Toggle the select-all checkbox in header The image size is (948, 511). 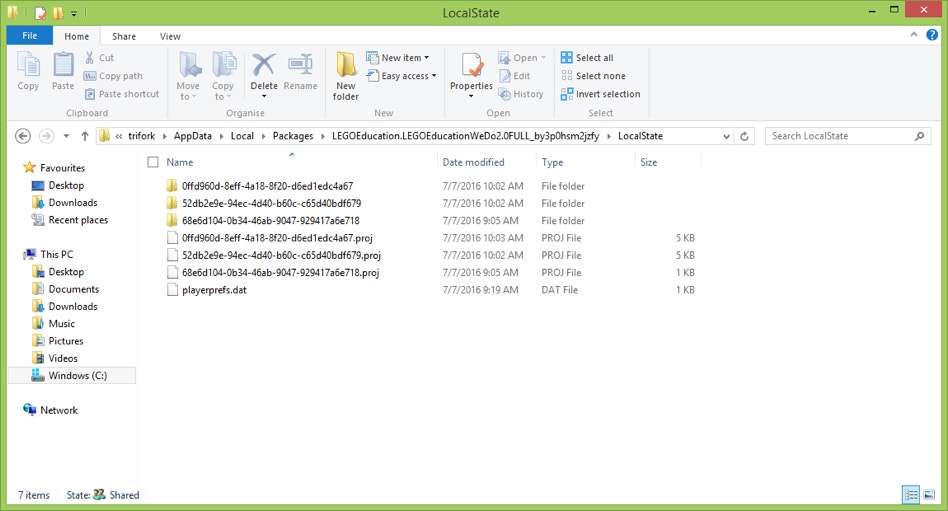point(153,162)
